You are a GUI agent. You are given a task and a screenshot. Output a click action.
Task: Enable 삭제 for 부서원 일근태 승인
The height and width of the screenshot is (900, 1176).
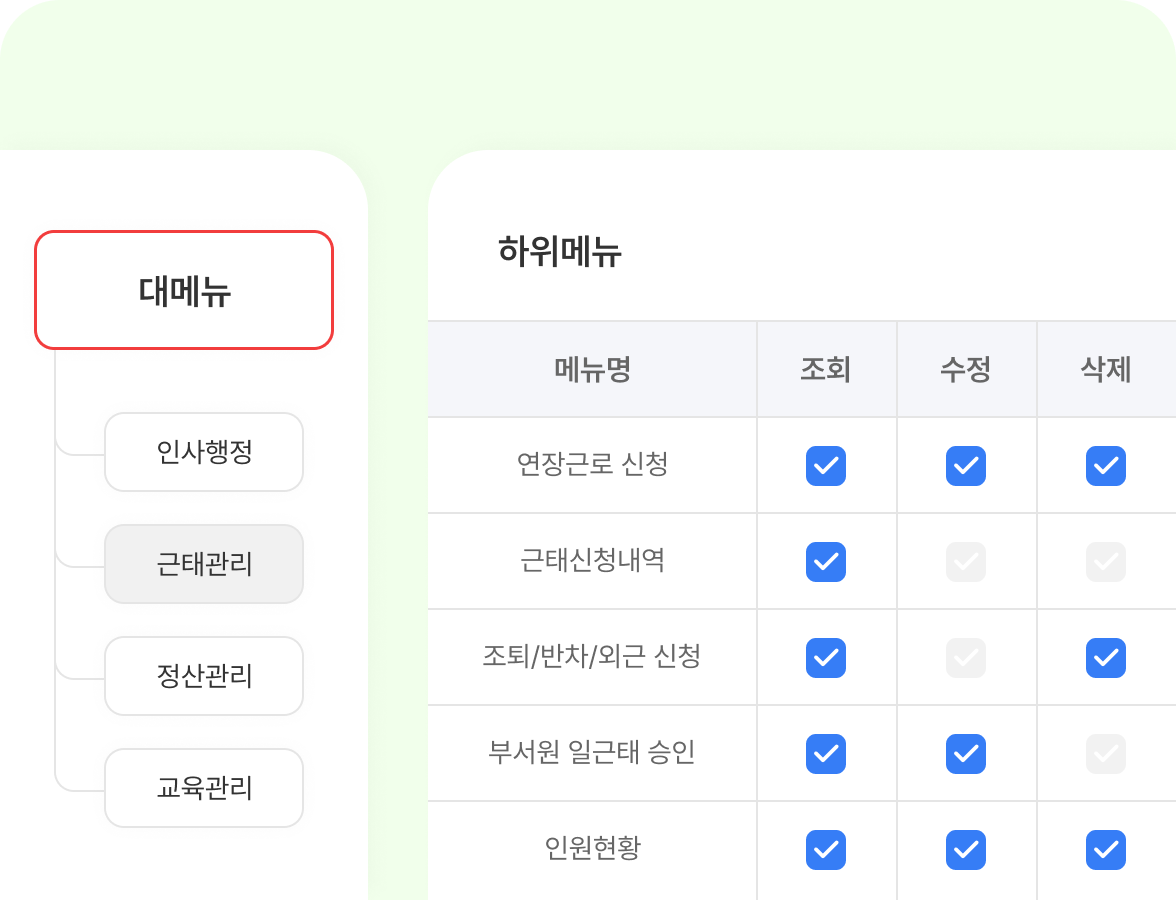pos(1105,753)
